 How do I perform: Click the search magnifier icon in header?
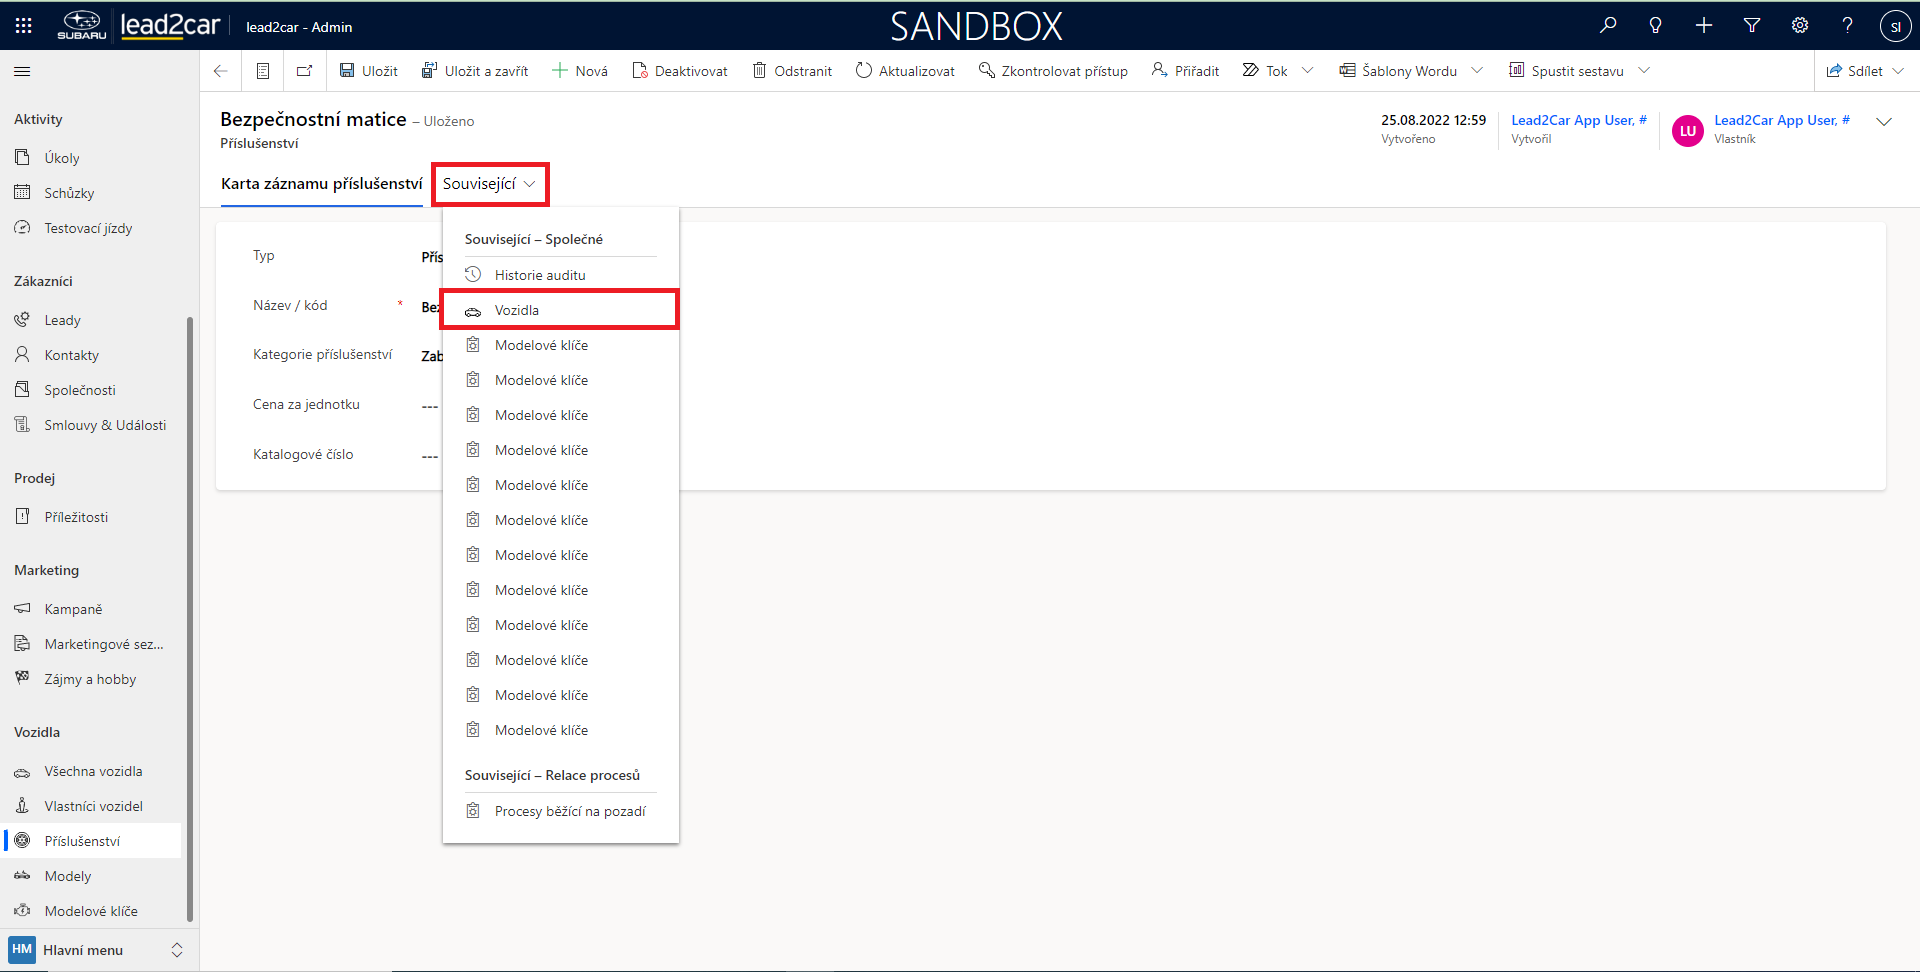tap(1608, 26)
